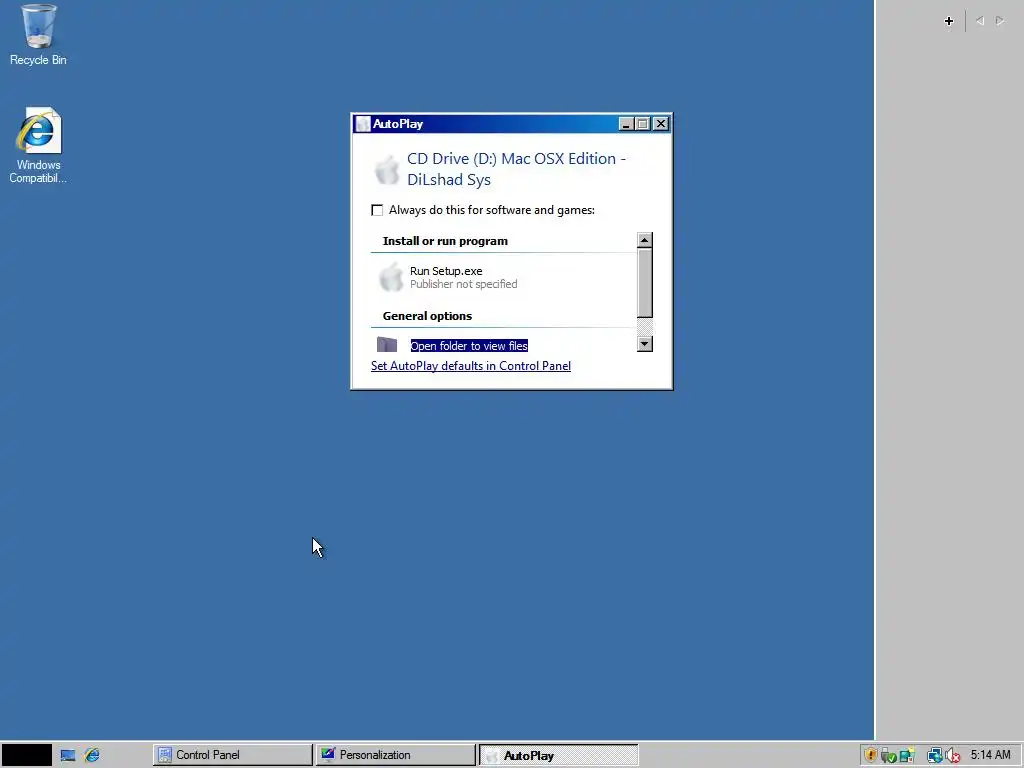The height and width of the screenshot is (768, 1024).
Task: Maximize the AutoPlay window
Action: tap(643, 124)
